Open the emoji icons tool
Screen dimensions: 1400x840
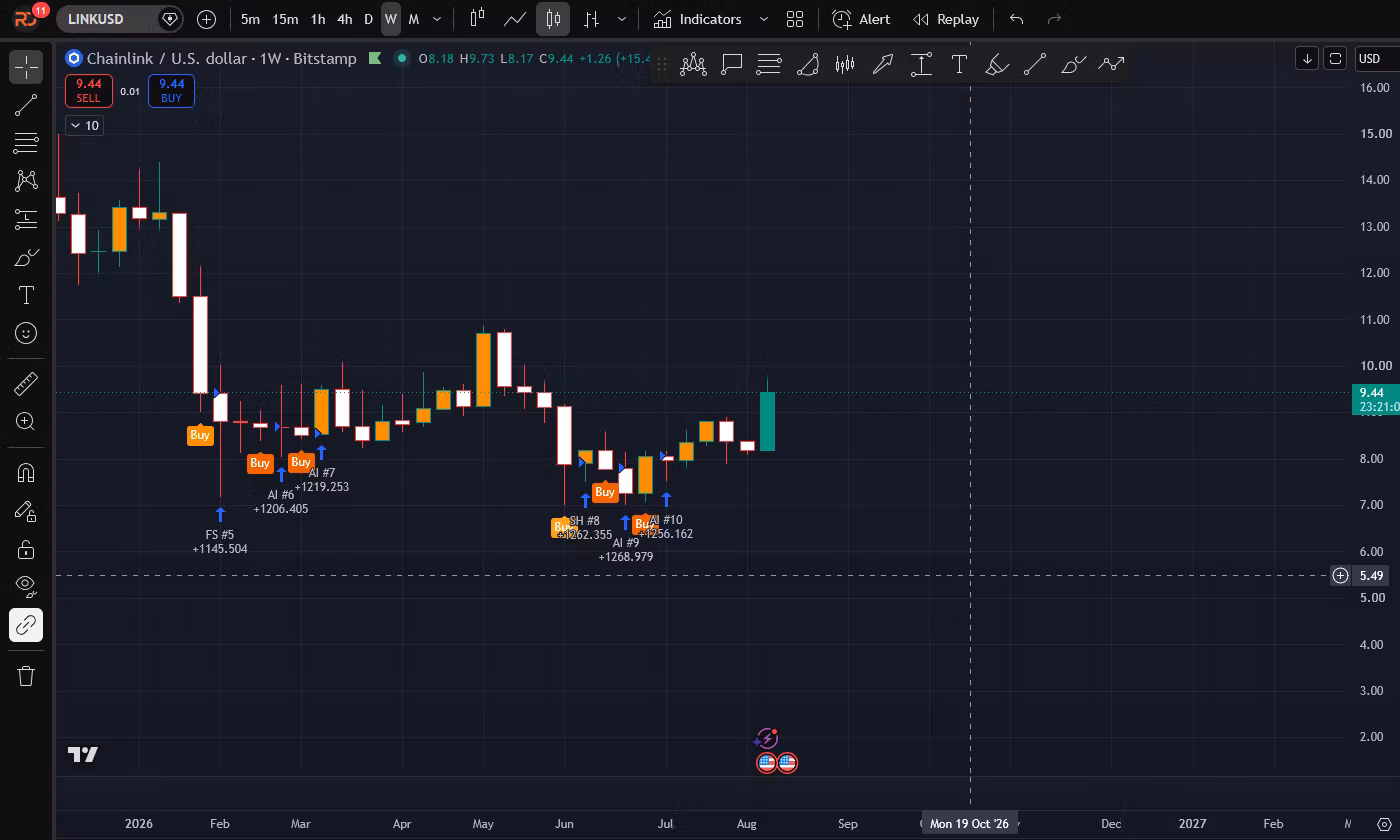tap(26, 333)
